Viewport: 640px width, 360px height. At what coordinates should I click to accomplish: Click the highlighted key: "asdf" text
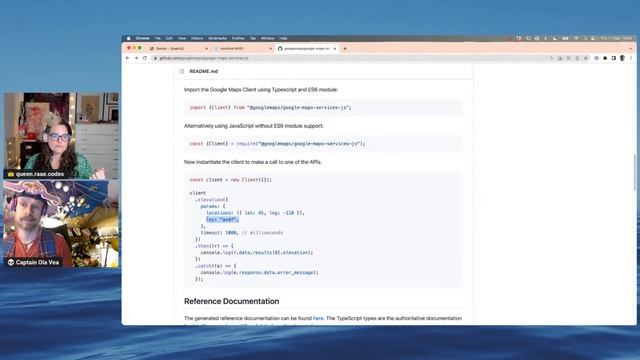click(x=222, y=220)
